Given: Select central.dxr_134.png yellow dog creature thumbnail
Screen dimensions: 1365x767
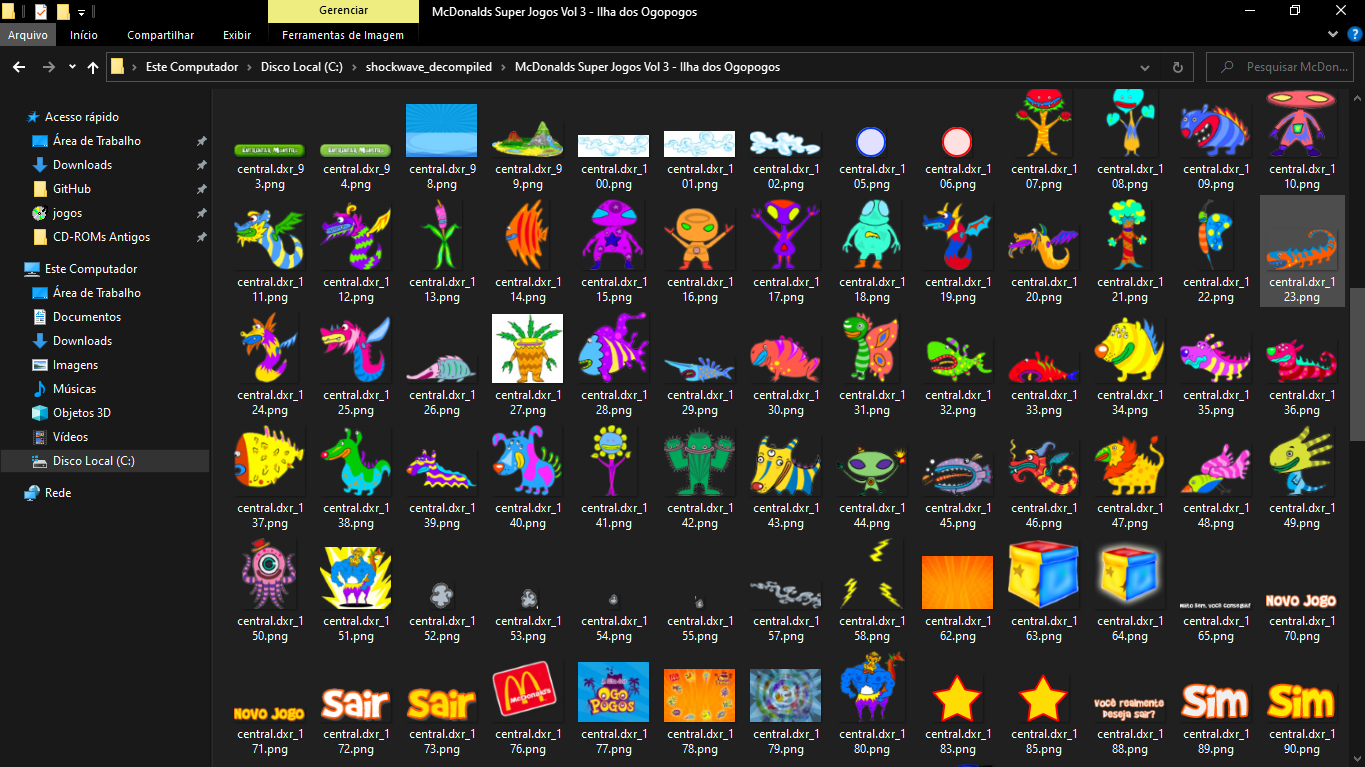Looking at the screenshot, I should pyautogui.click(x=1130, y=350).
